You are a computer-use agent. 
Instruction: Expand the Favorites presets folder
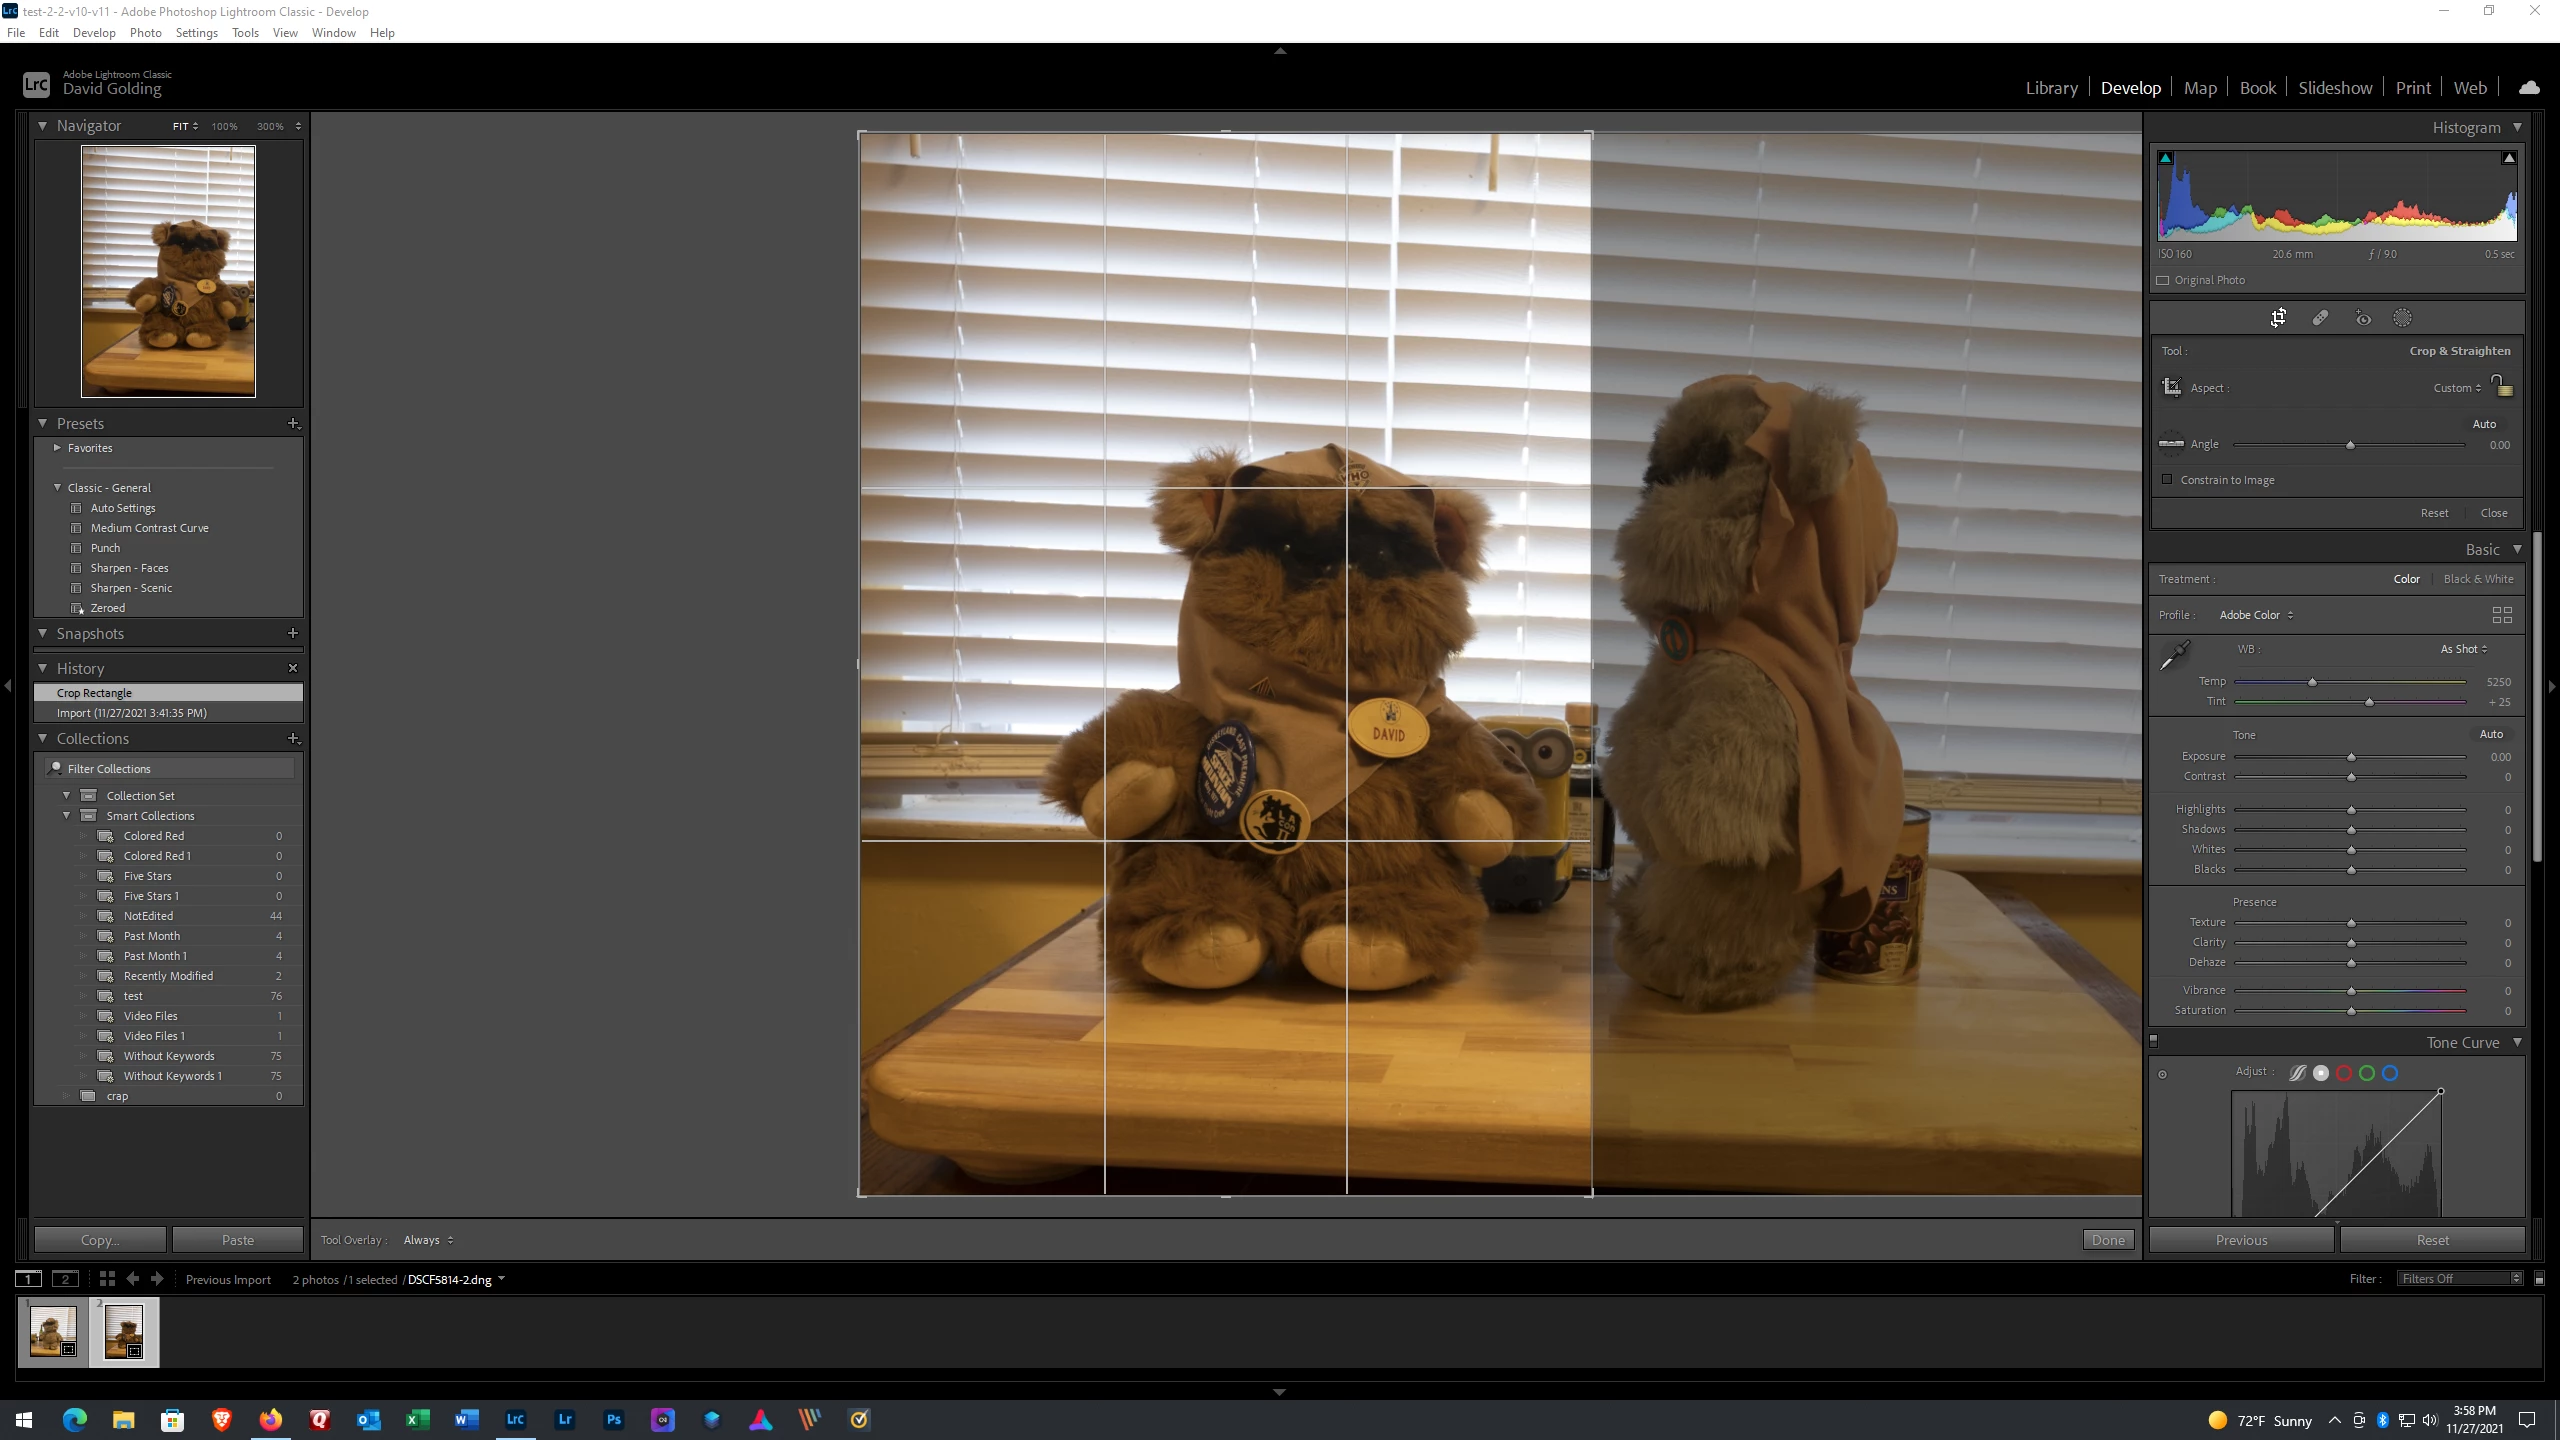pos(57,448)
